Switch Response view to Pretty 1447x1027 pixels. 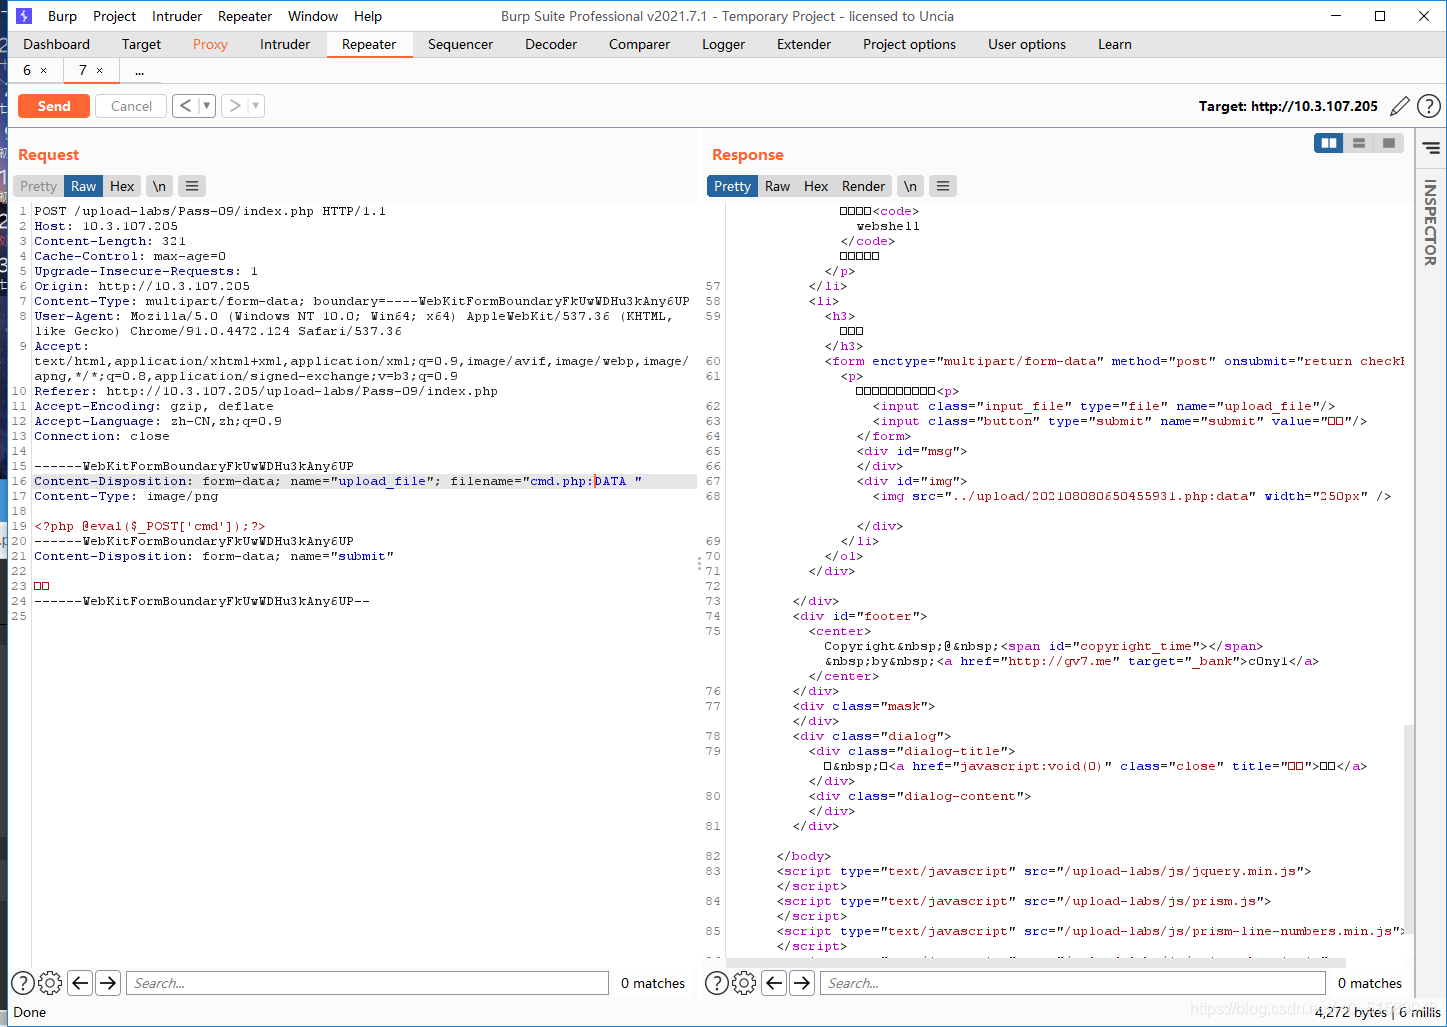(x=732, y=186)
